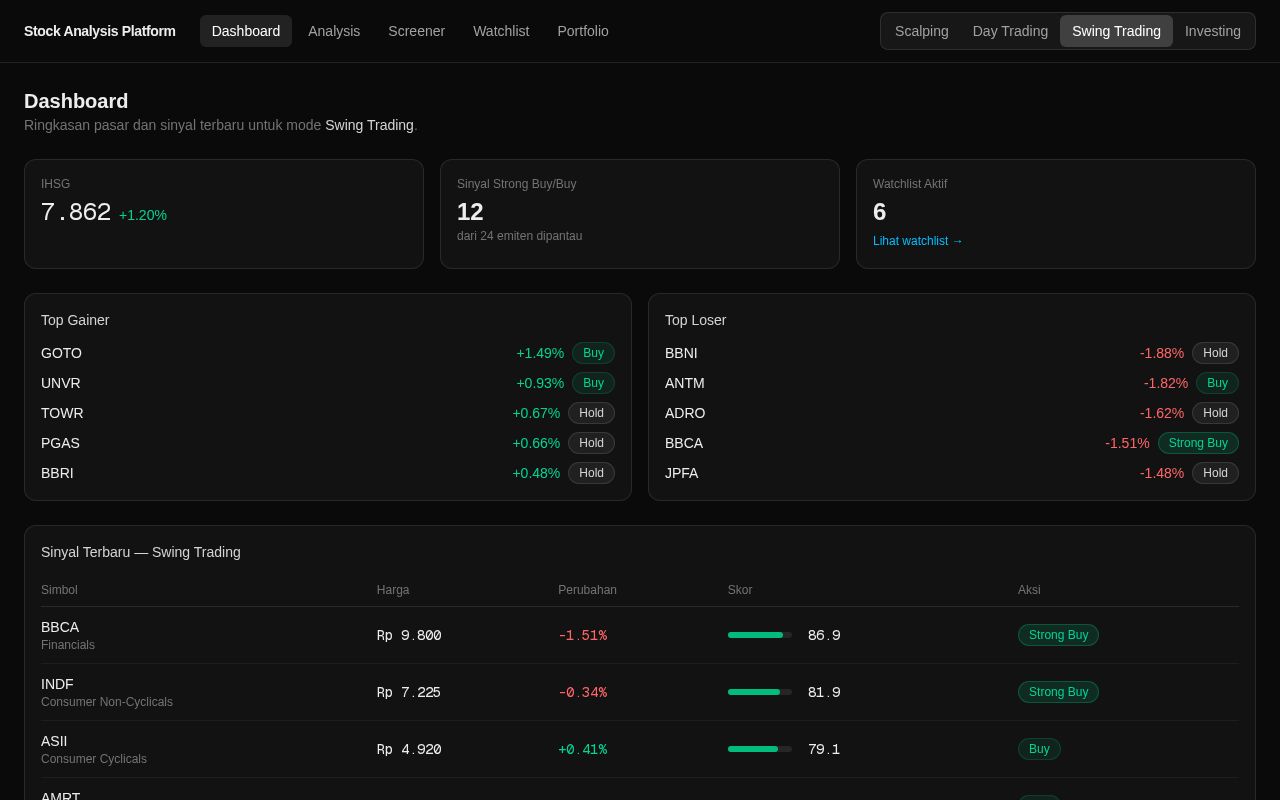Open the Dashboard nav tab
This screenshot has height=800, width=1280.
point(246,31)
